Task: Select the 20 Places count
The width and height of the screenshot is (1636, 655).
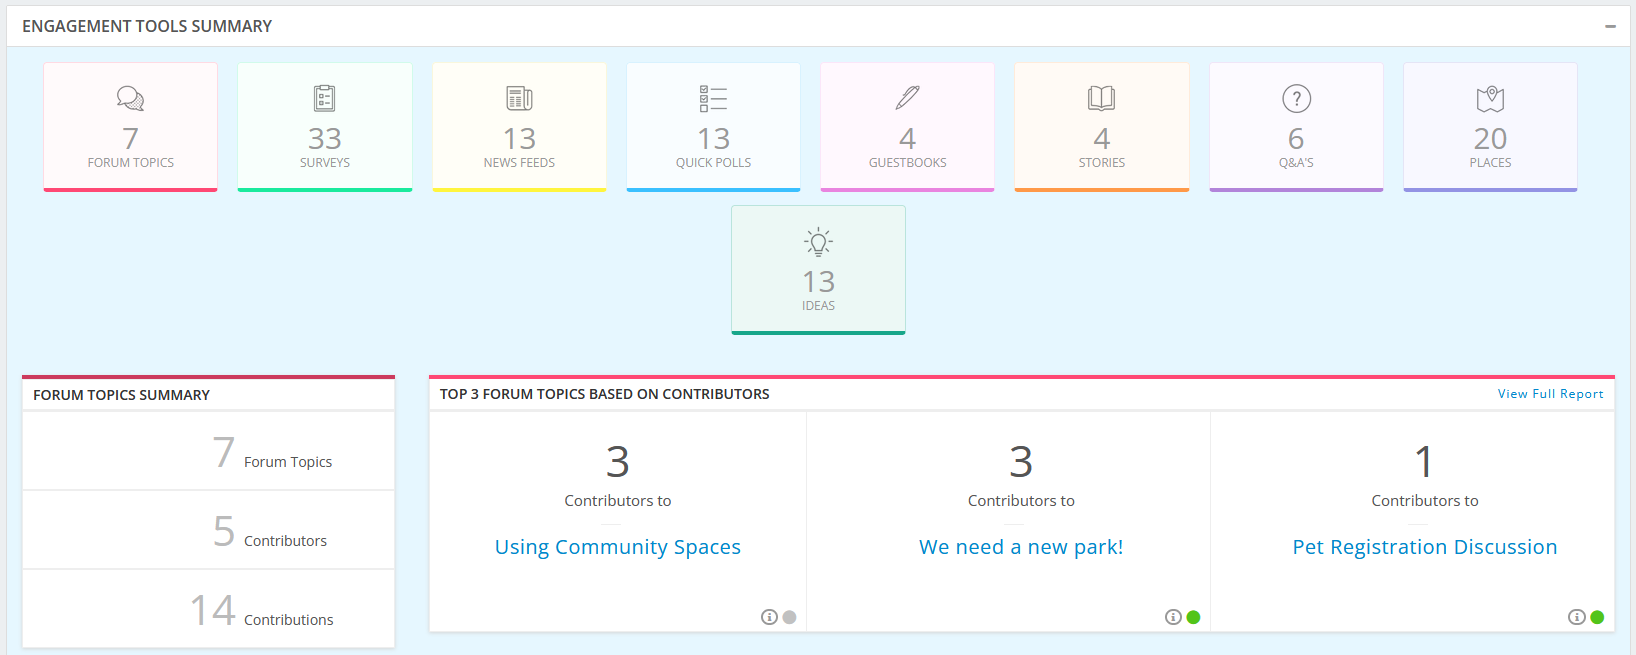Action: coord(1490,138)
